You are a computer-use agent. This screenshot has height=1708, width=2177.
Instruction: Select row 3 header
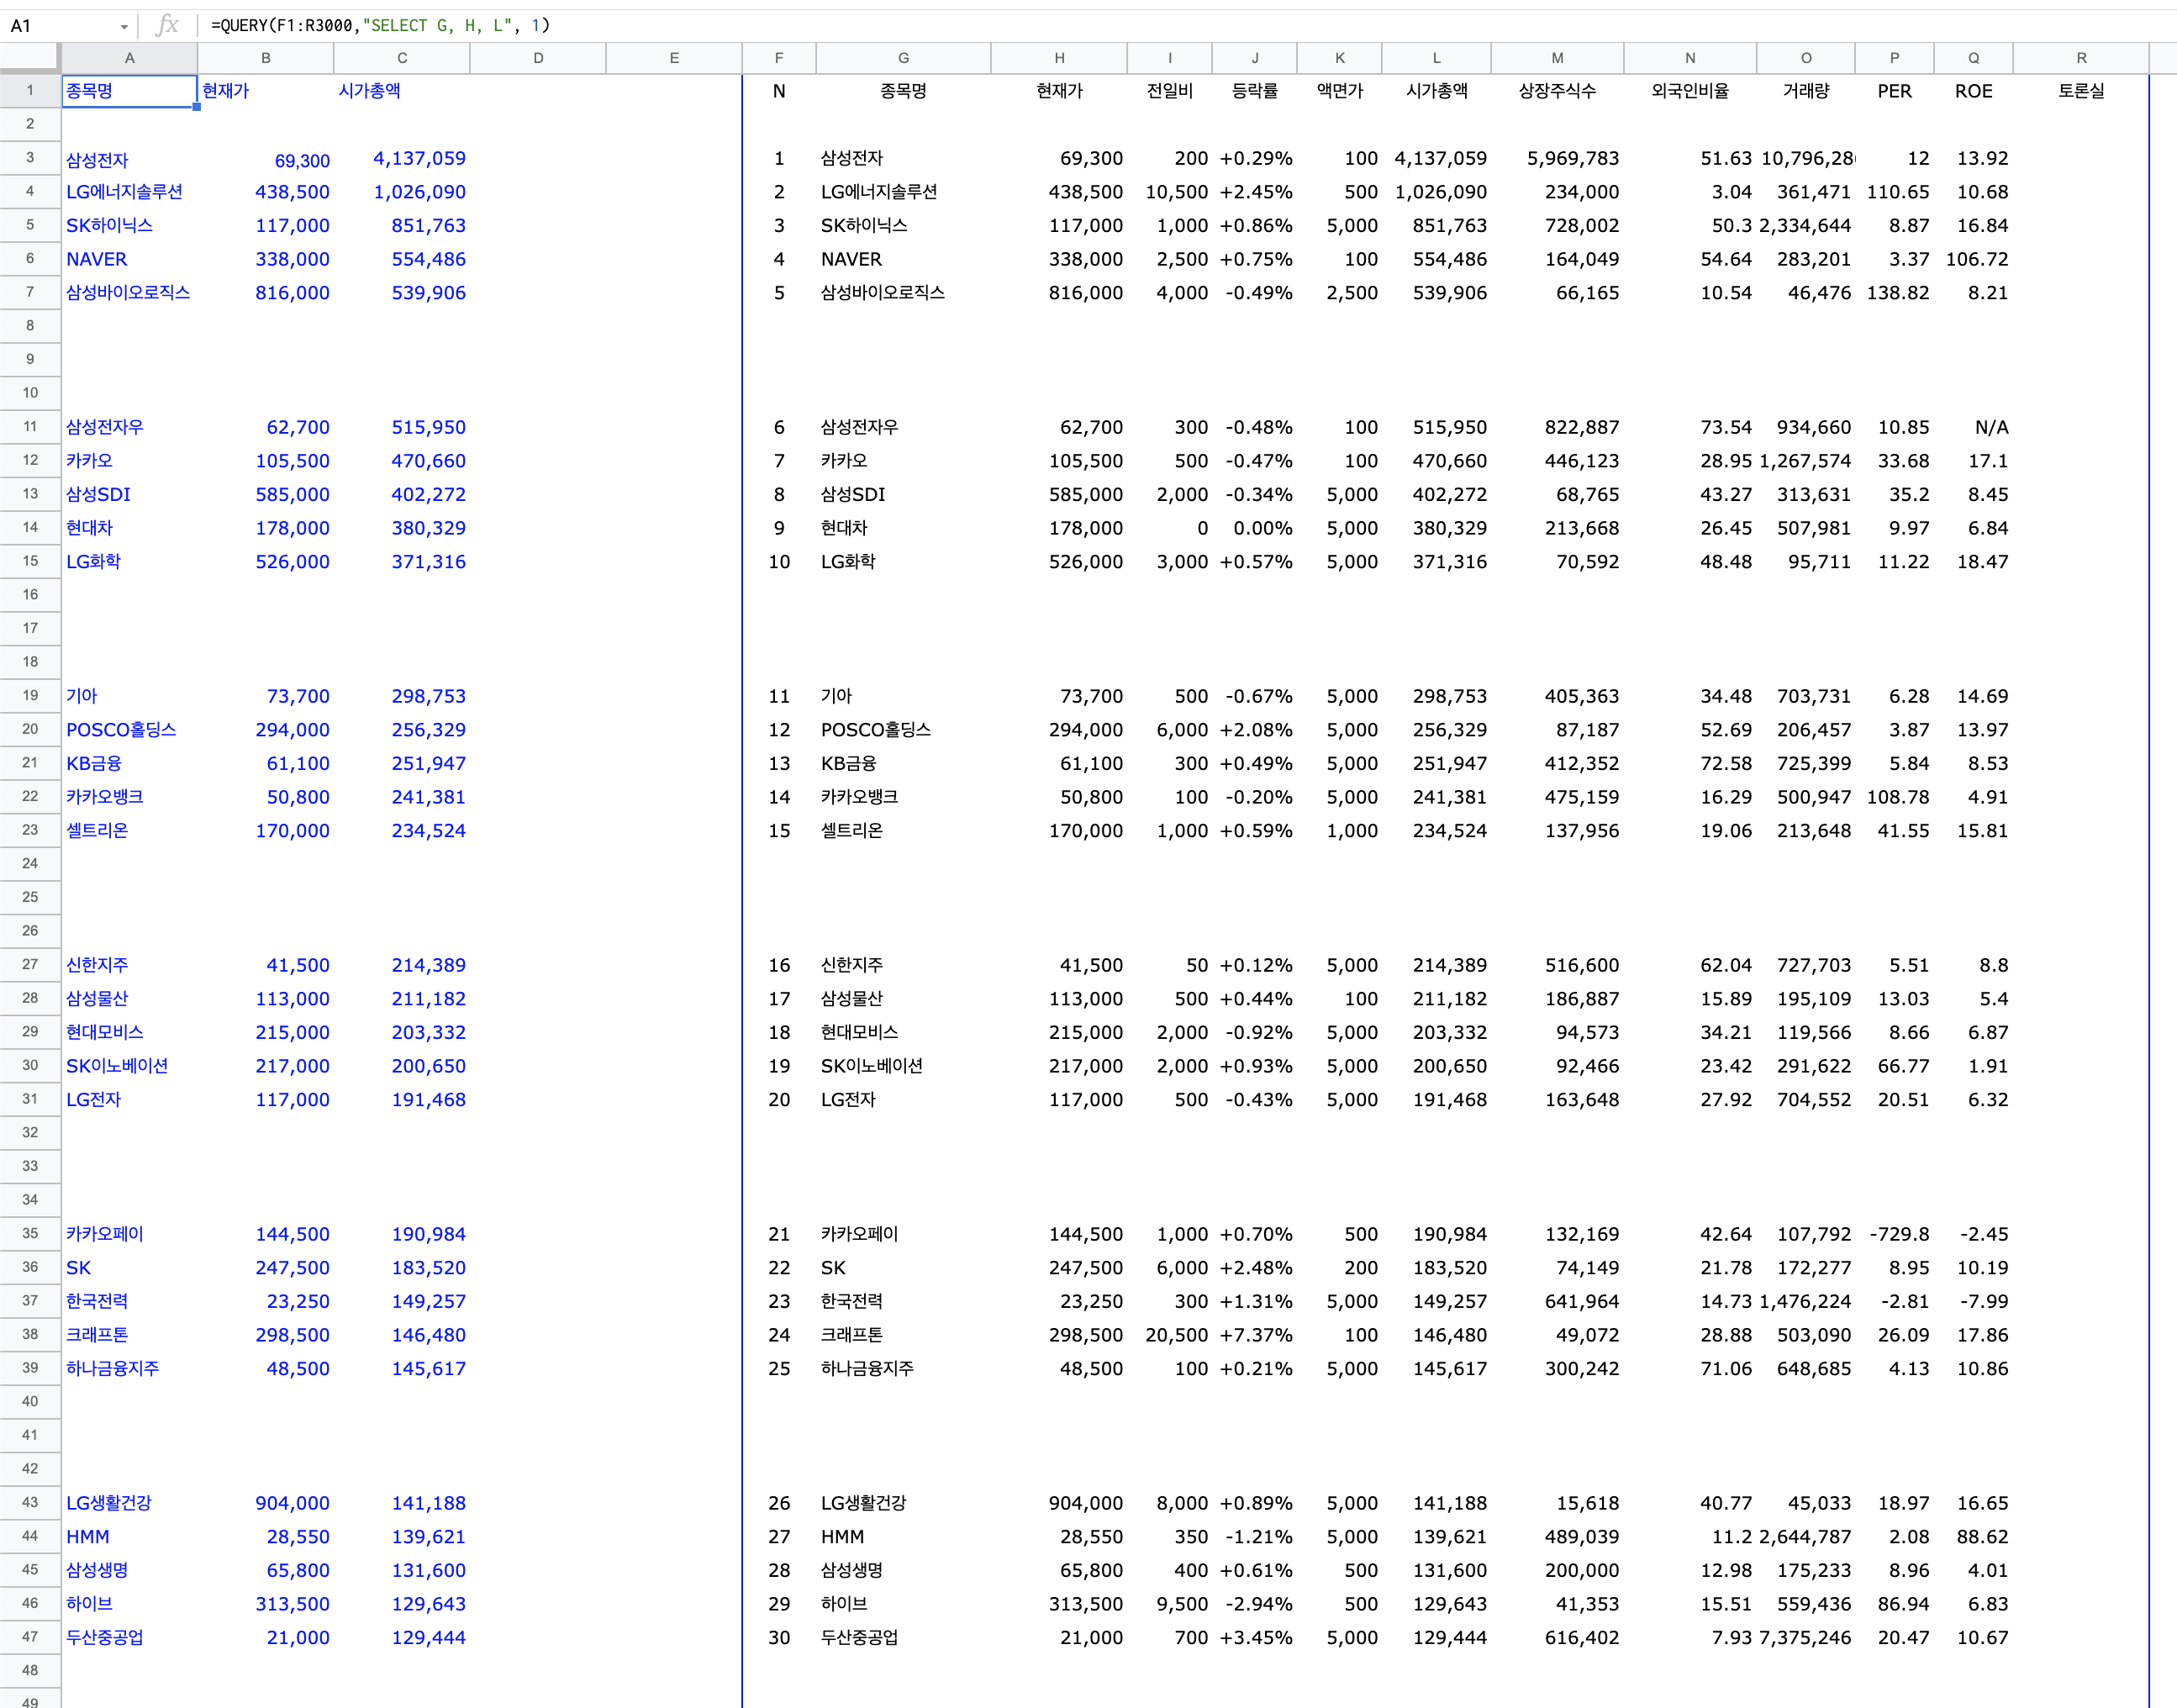pyautogui.click(x=30, y=158)
